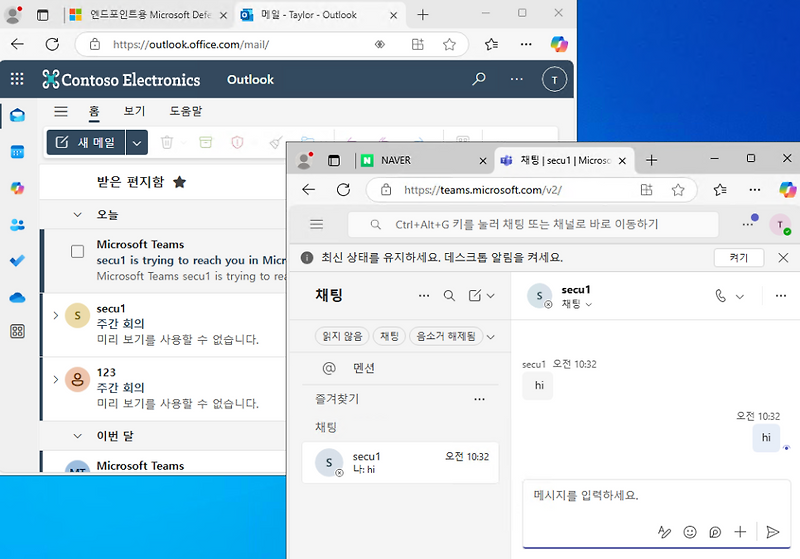800x559 pixels.
Task: Expand the 123 주간 회의 conversation
Action: tap(56, 379)
